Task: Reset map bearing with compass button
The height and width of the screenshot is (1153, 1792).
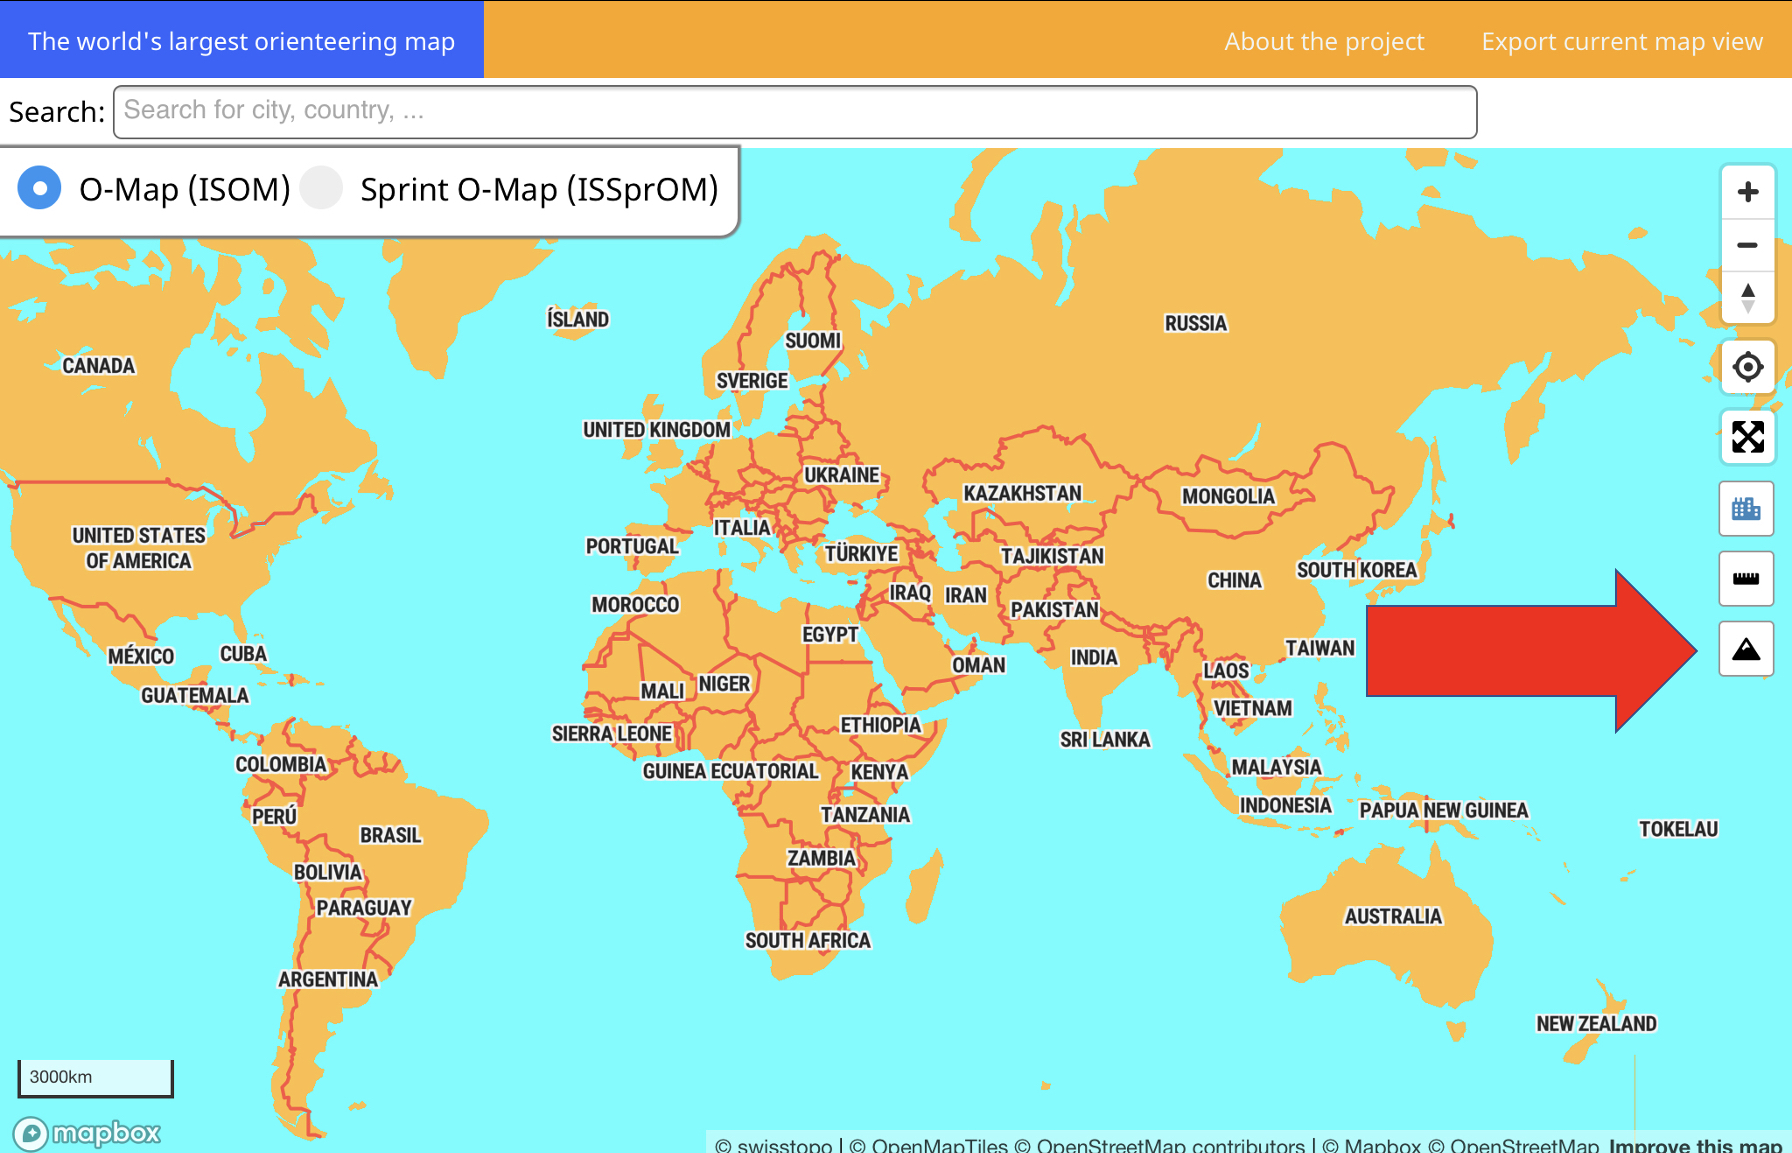Action: tap(1747, 298)
